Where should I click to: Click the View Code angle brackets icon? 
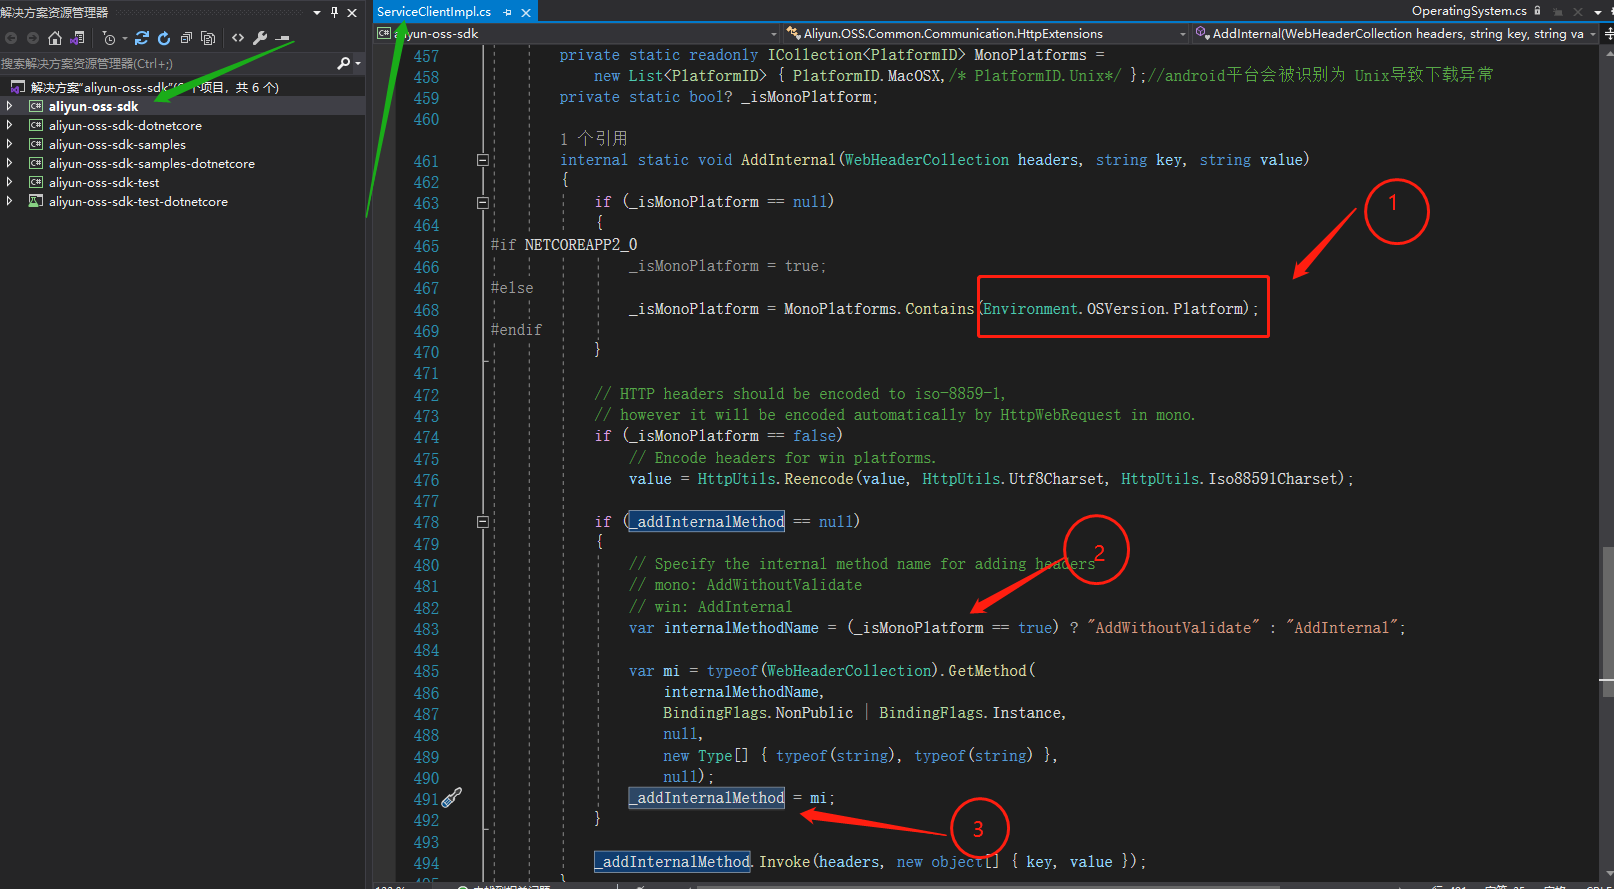coord(238,38)
